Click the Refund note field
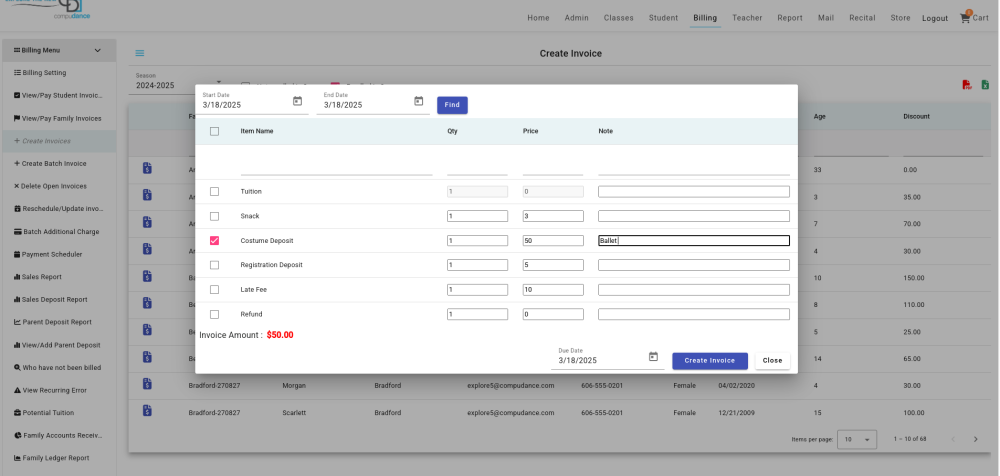 tap(694, 315)
